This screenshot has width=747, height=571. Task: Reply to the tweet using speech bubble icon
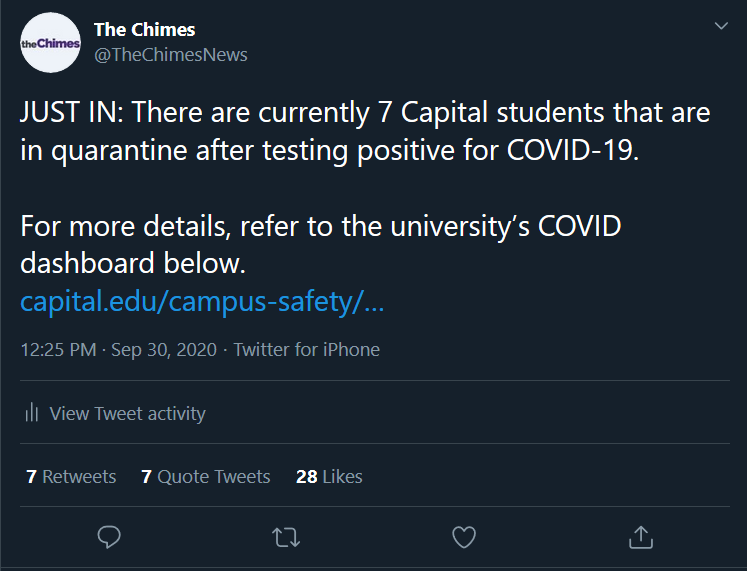click(x=109, y=537)
